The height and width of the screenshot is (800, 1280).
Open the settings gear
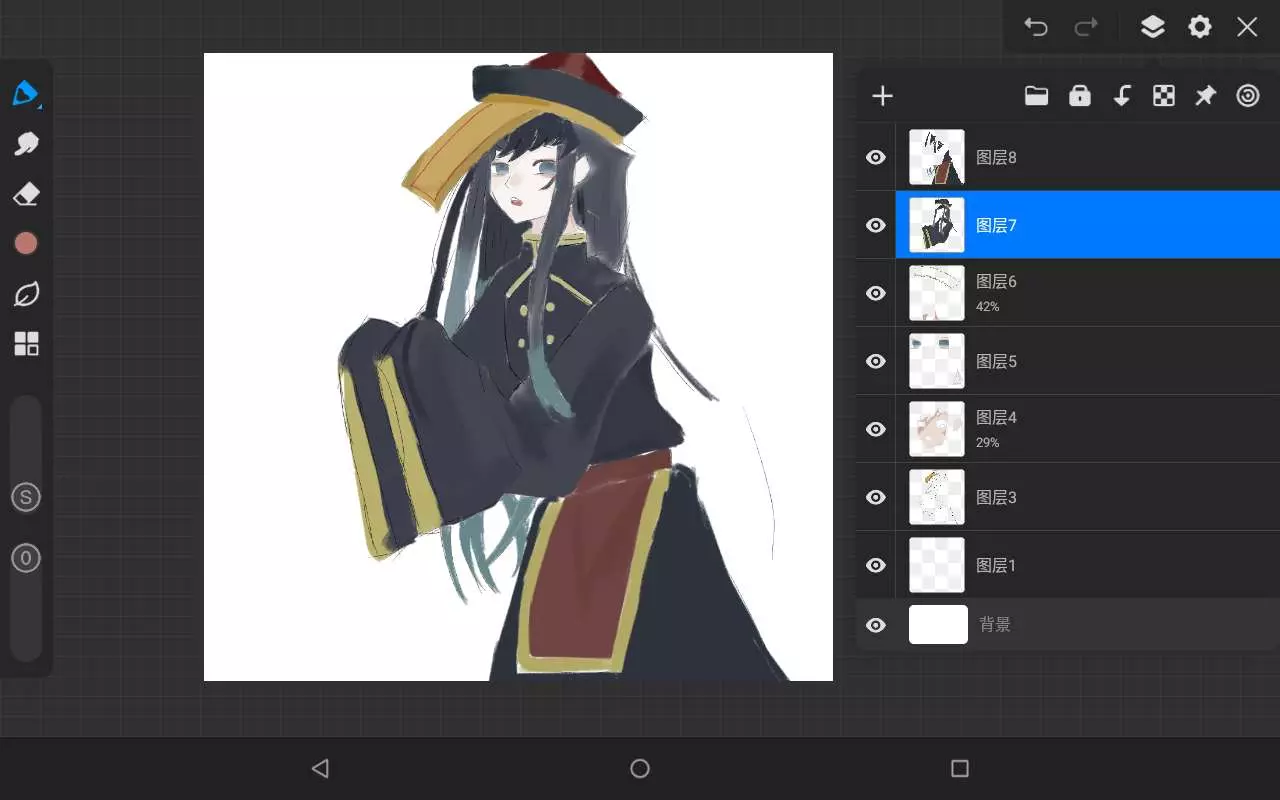[x=1200, y=27]
